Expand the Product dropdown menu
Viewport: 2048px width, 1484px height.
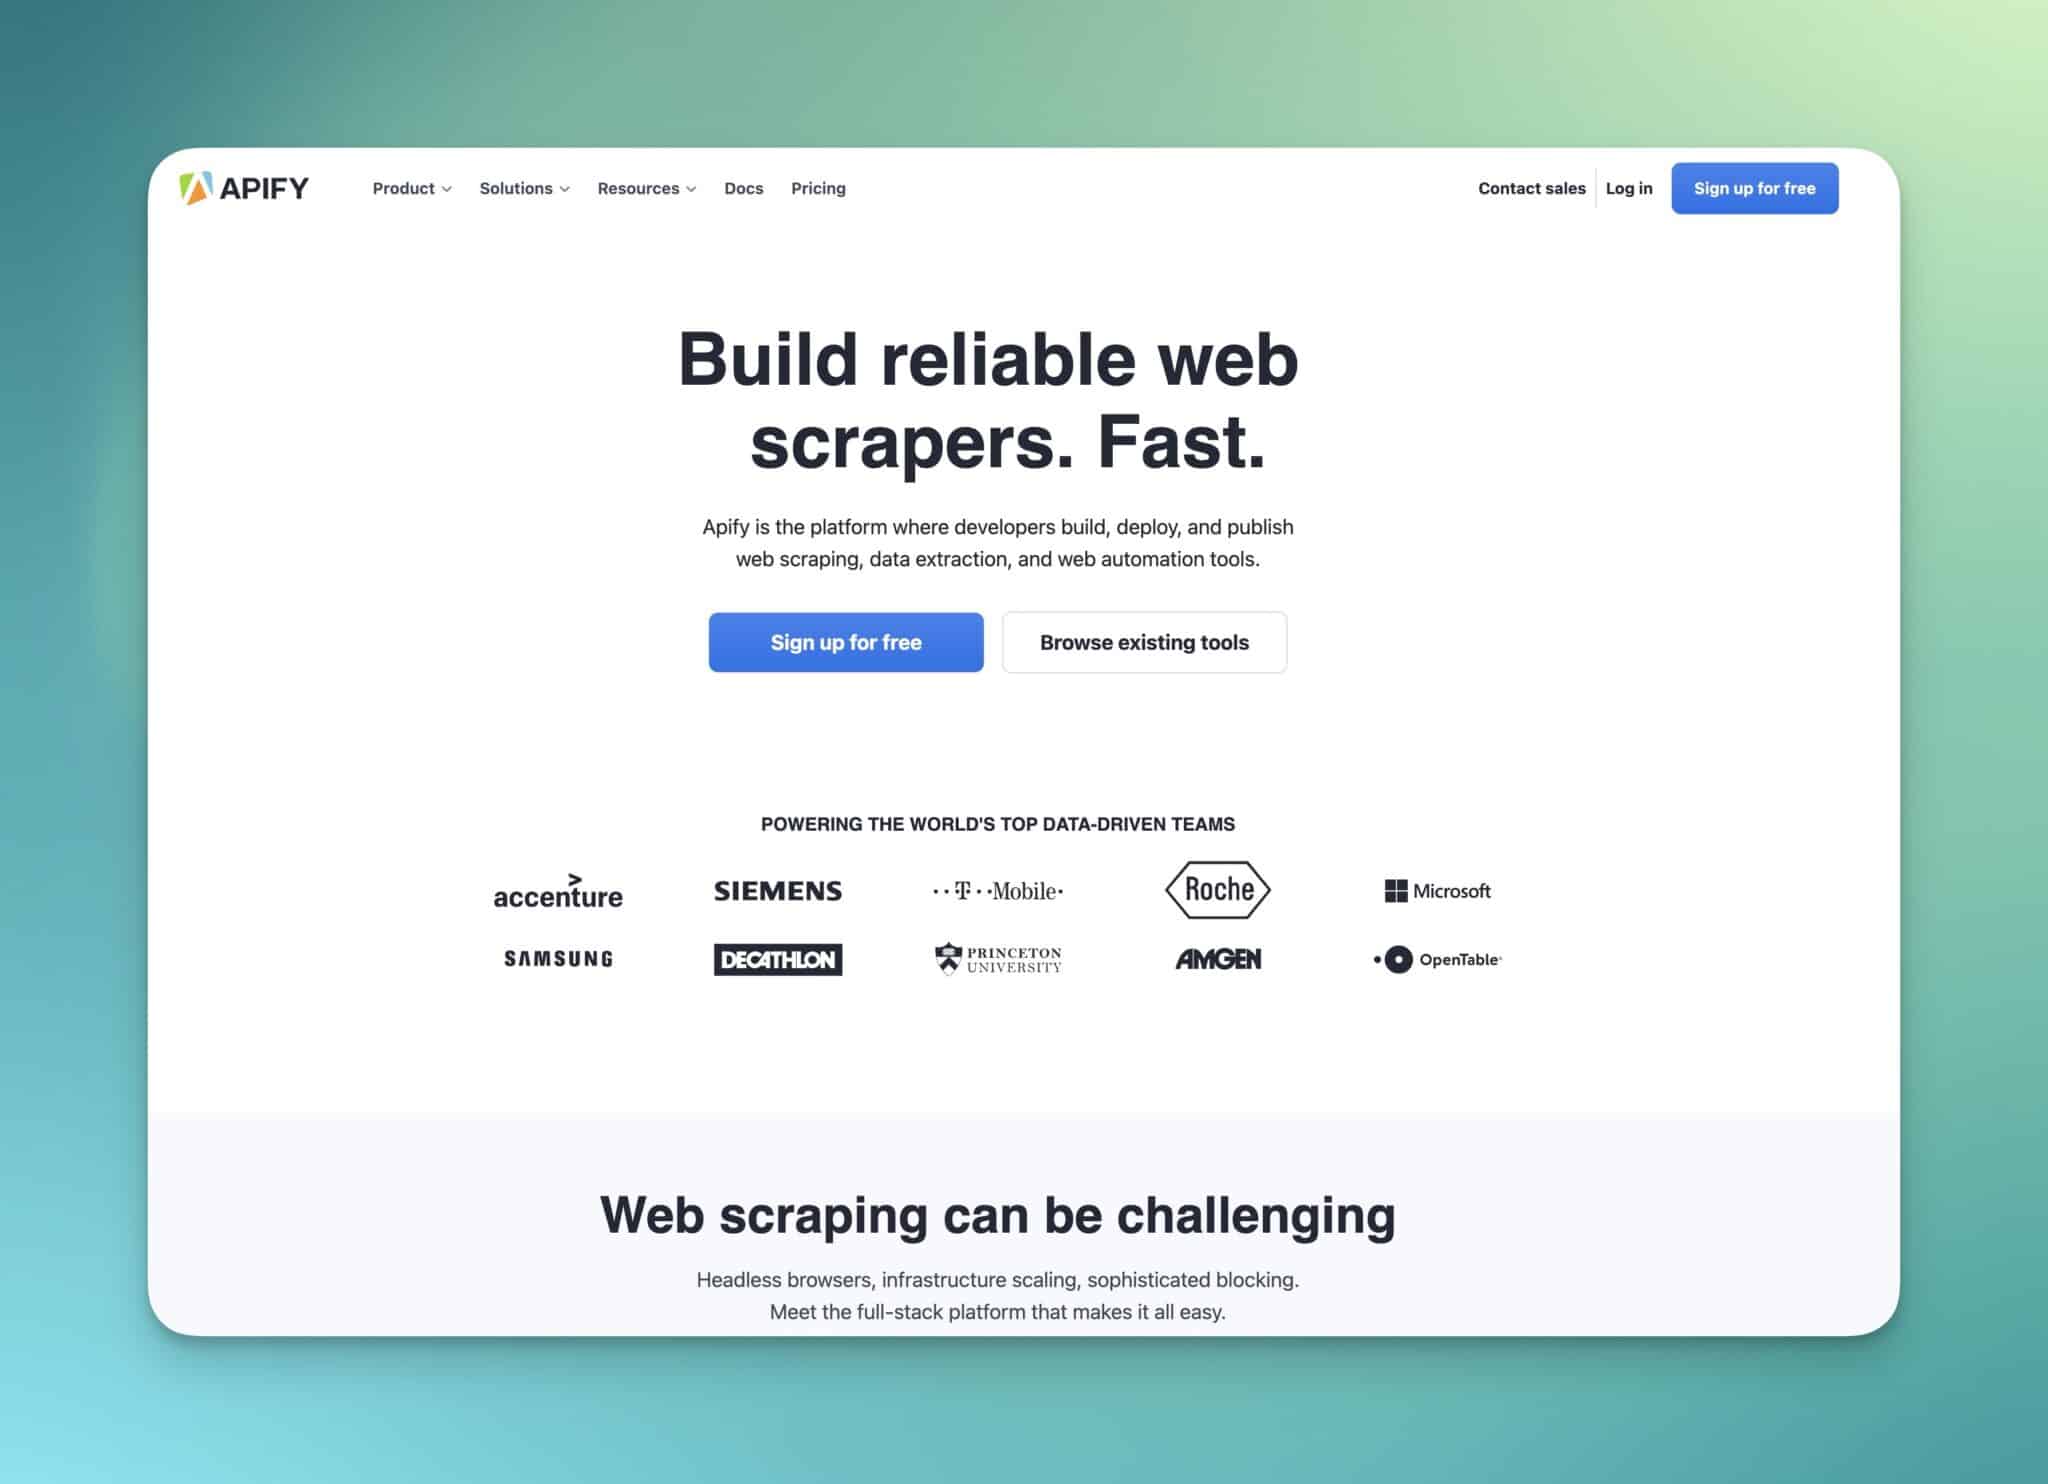point(410,188)
